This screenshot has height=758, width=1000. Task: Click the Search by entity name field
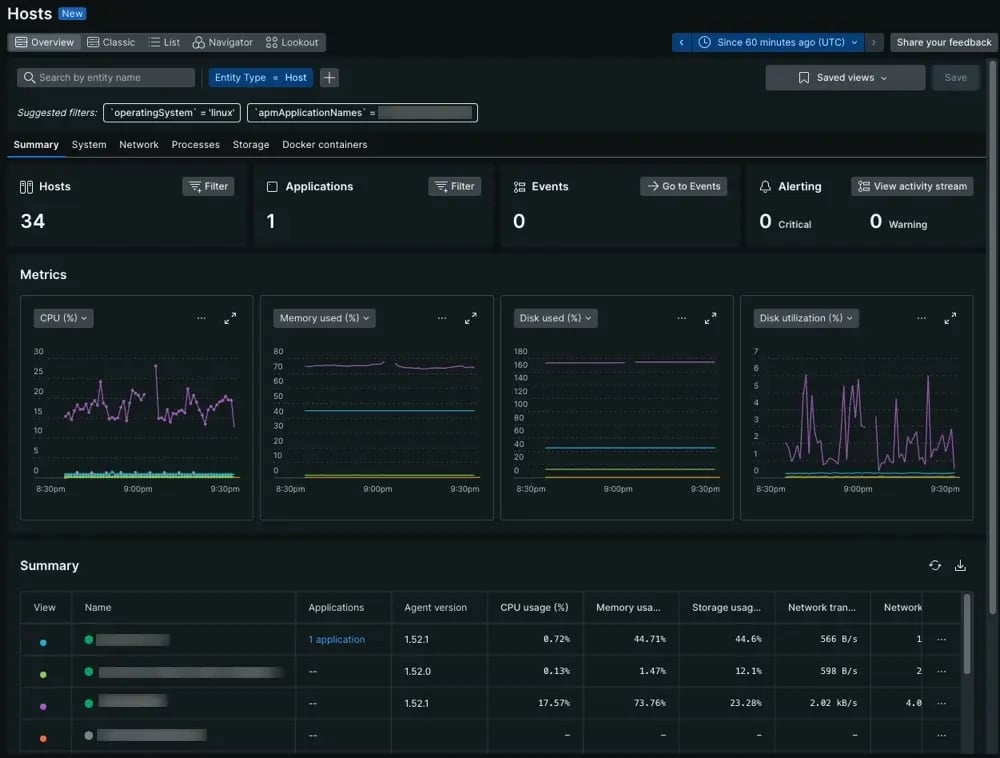coord(105,77)
